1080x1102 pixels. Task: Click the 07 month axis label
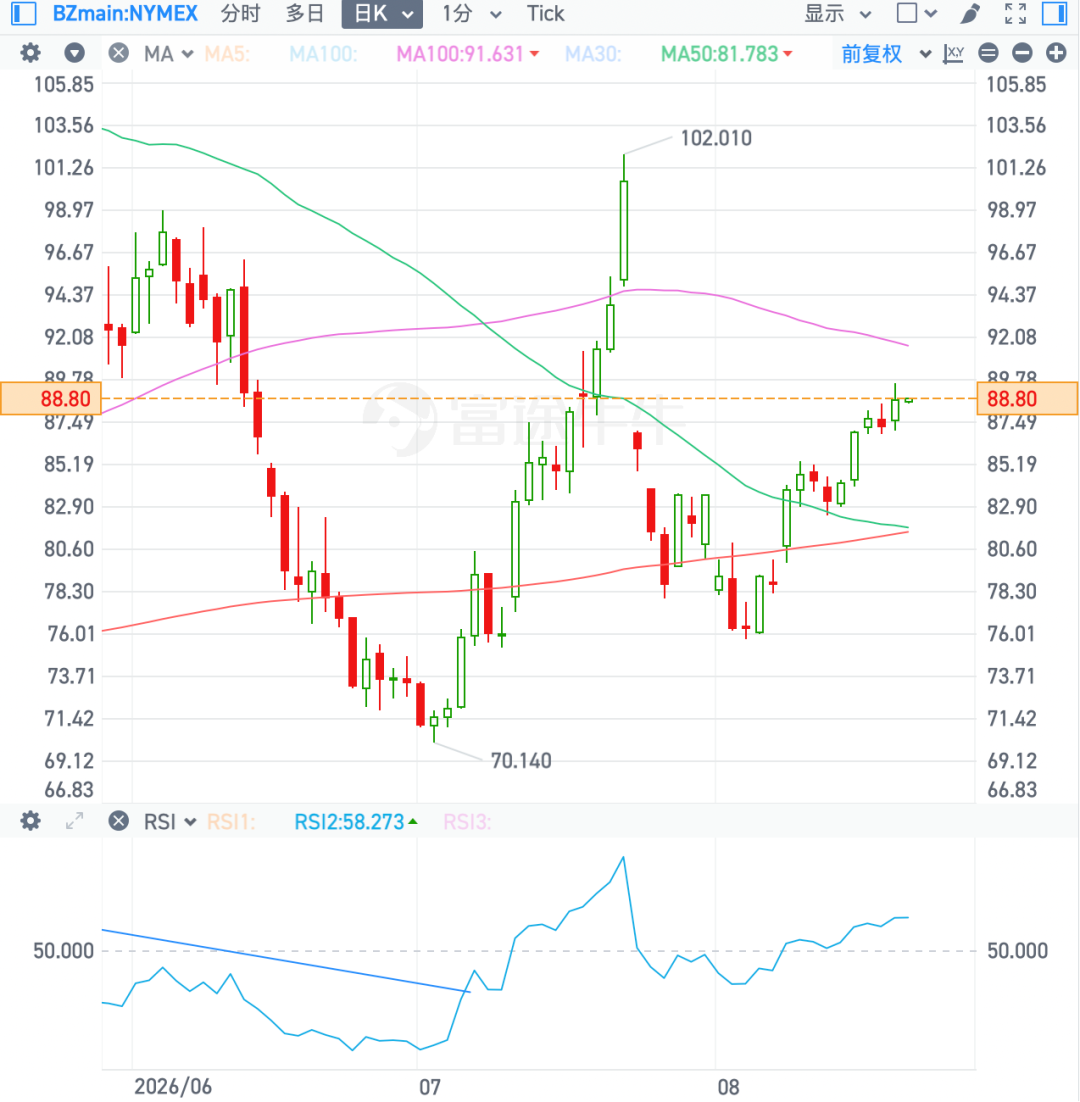pyautogui.click(x=430, y=1087)
